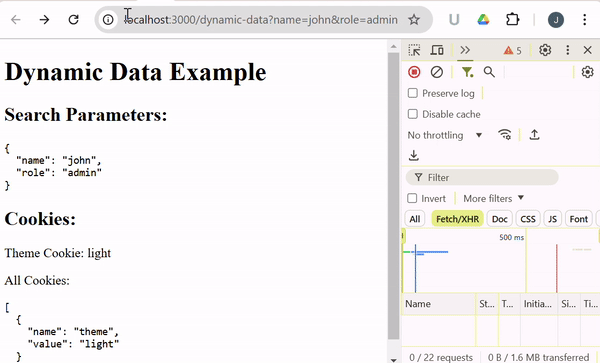Viewport: 600px width, 363px height.
Task: View site information icon in address bar
Action: 108,20
